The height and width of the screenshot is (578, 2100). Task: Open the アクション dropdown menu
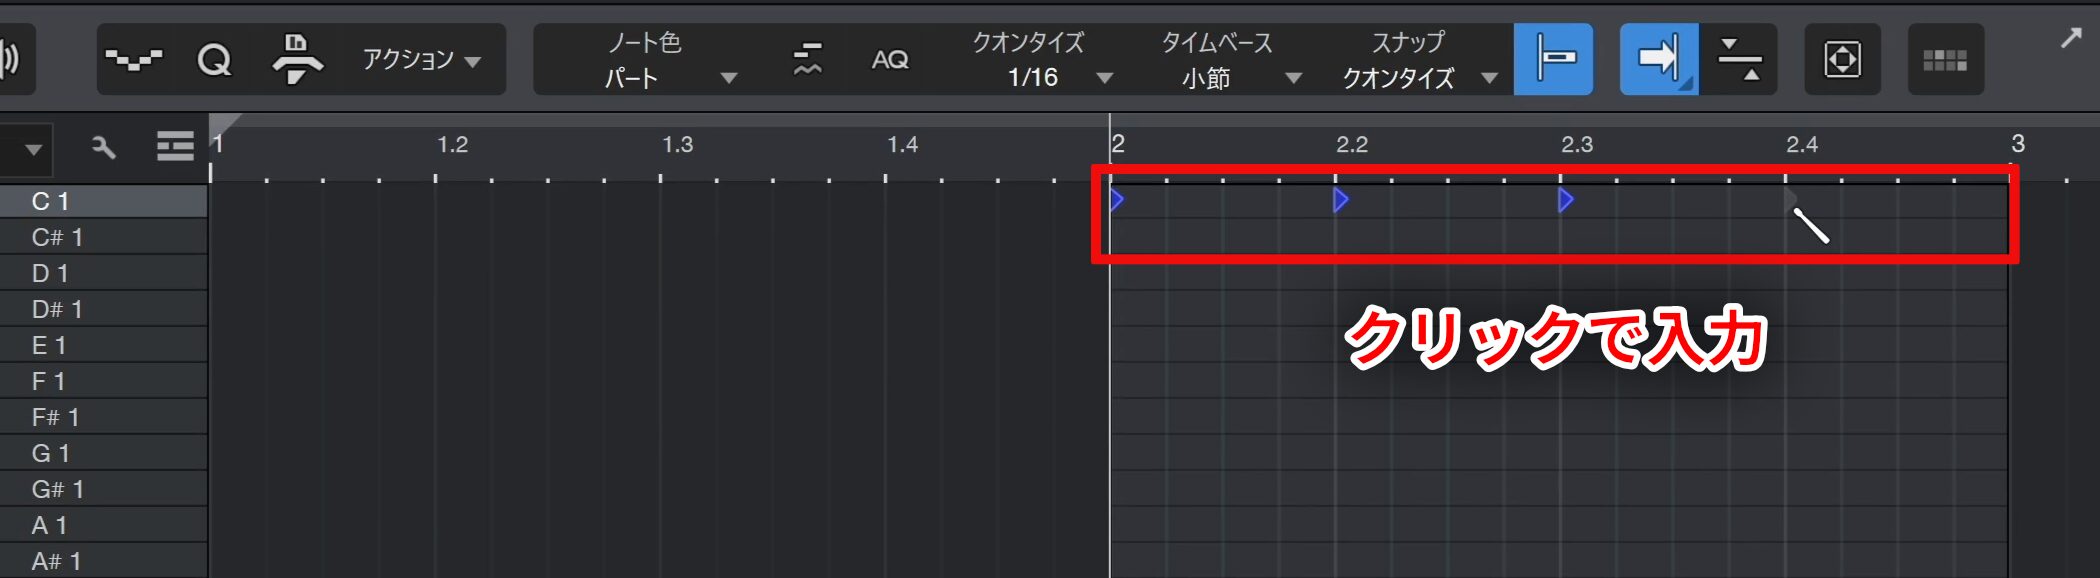tap(421, 60)
